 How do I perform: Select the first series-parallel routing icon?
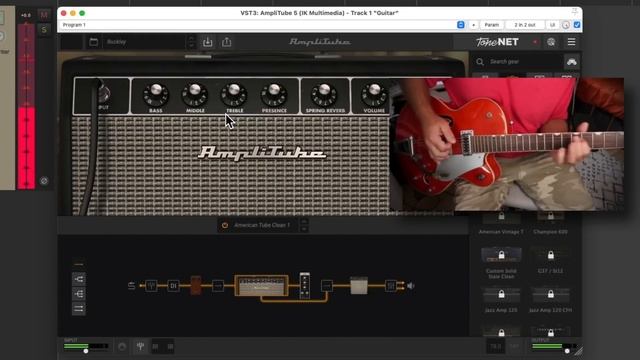79,279
